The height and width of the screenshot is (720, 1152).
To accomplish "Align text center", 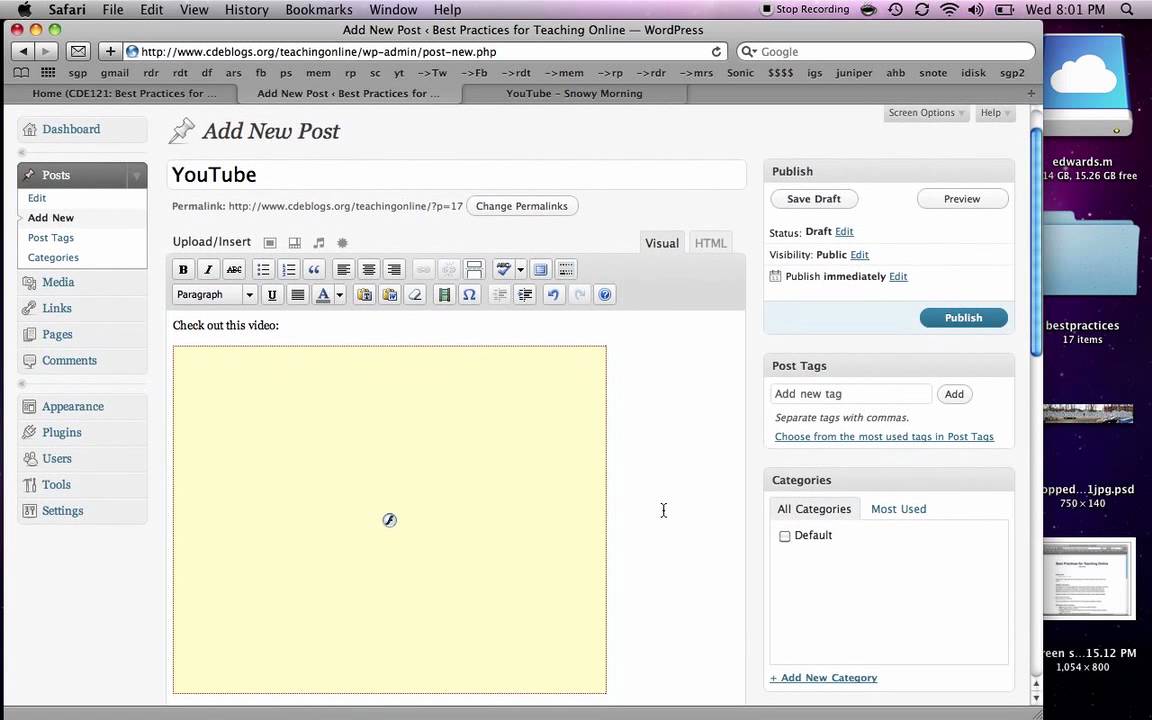I will click(x=369, y=270).
